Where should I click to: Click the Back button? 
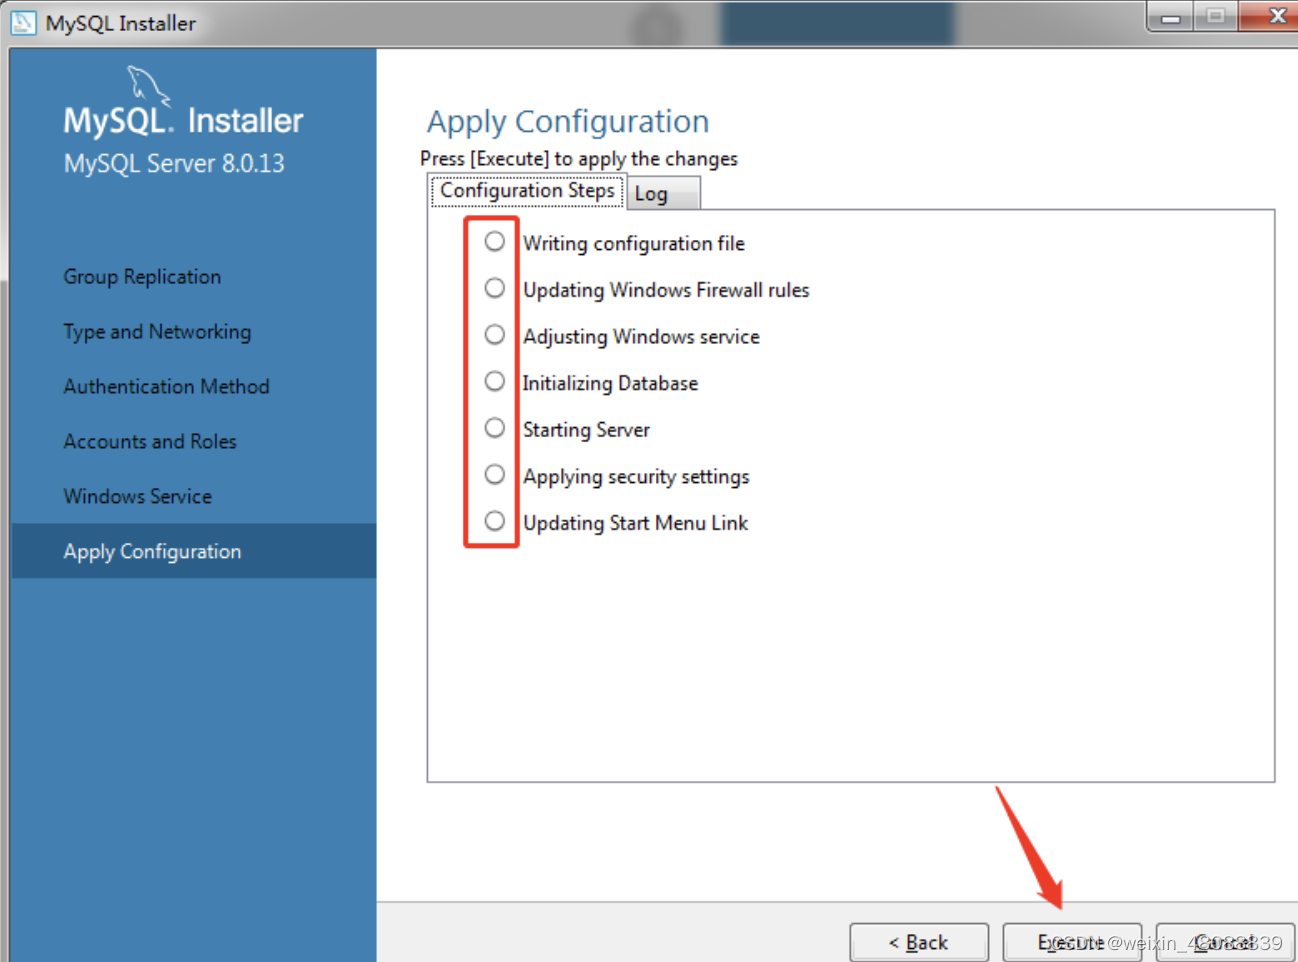(x=919, y=942)
